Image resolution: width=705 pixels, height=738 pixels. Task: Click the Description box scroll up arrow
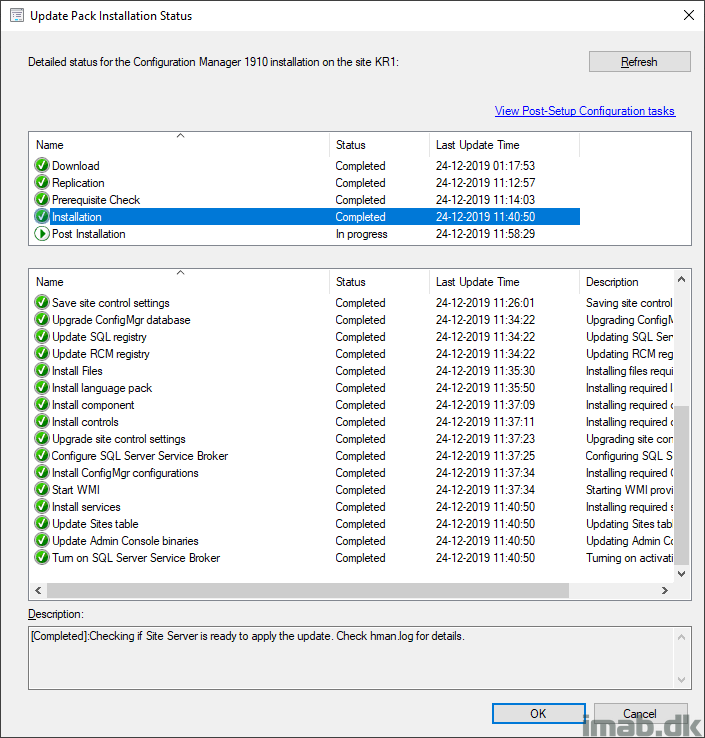pos(681,637)
